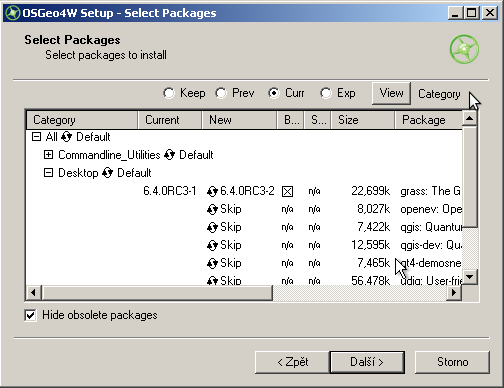Image resolution: width=504 pixels, height=388 pixels.
Task: Toggle Skip icon for openev package
Action: click(212, 209)
